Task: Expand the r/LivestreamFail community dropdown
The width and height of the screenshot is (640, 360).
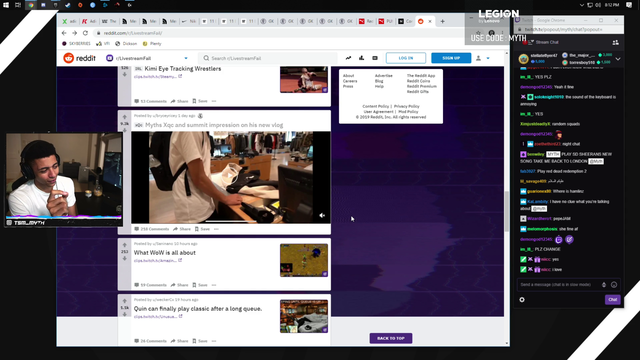Action: [186, 58]
